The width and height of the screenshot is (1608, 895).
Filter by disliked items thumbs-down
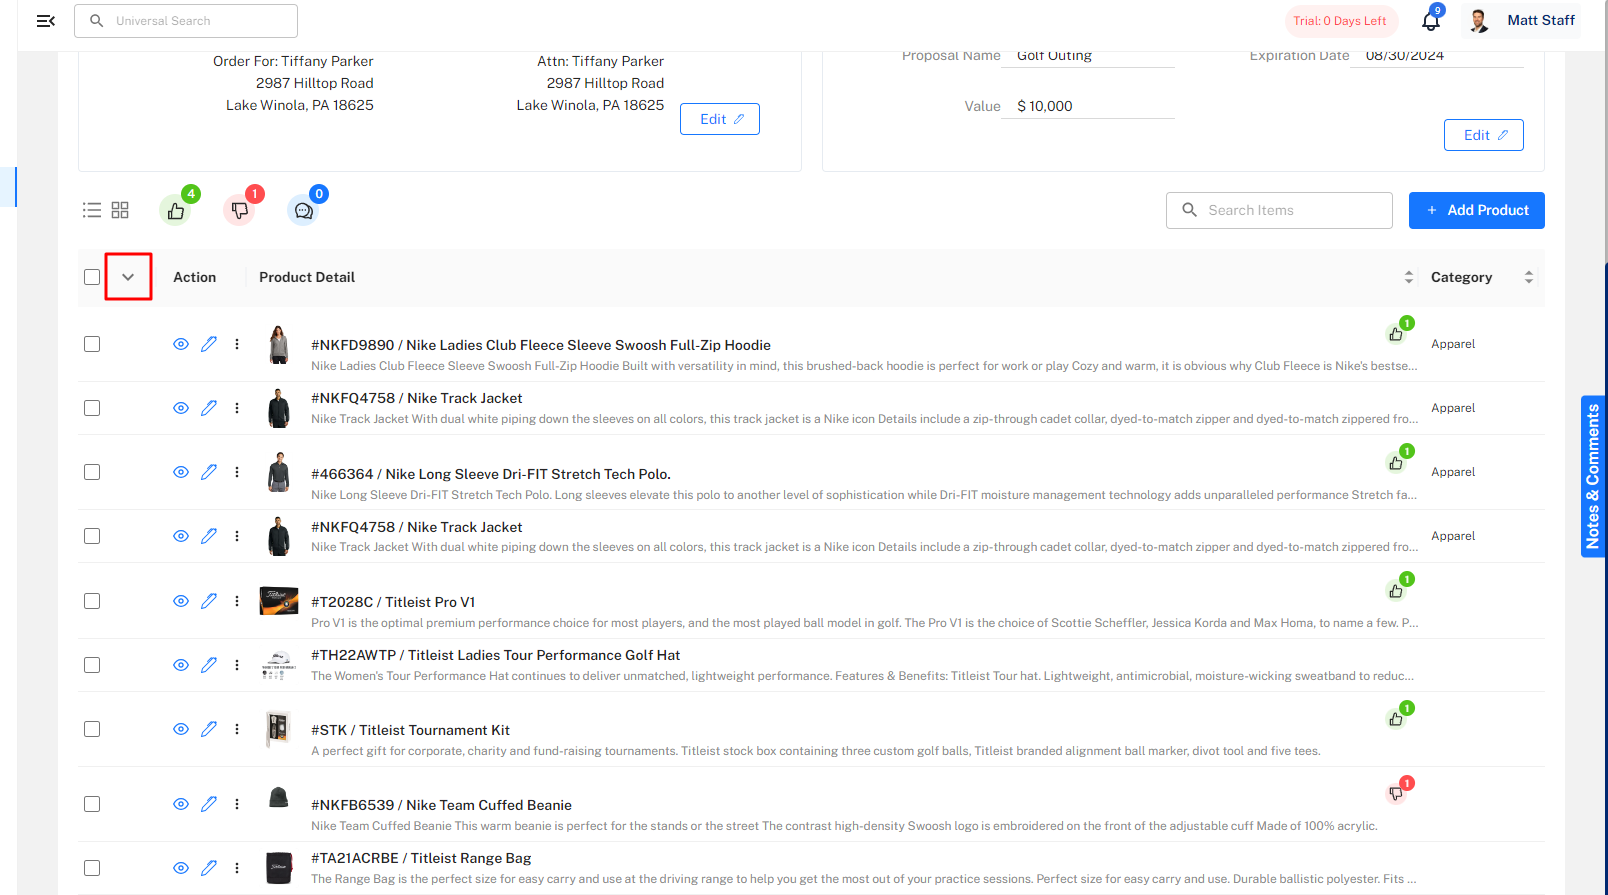coord(240,211)
